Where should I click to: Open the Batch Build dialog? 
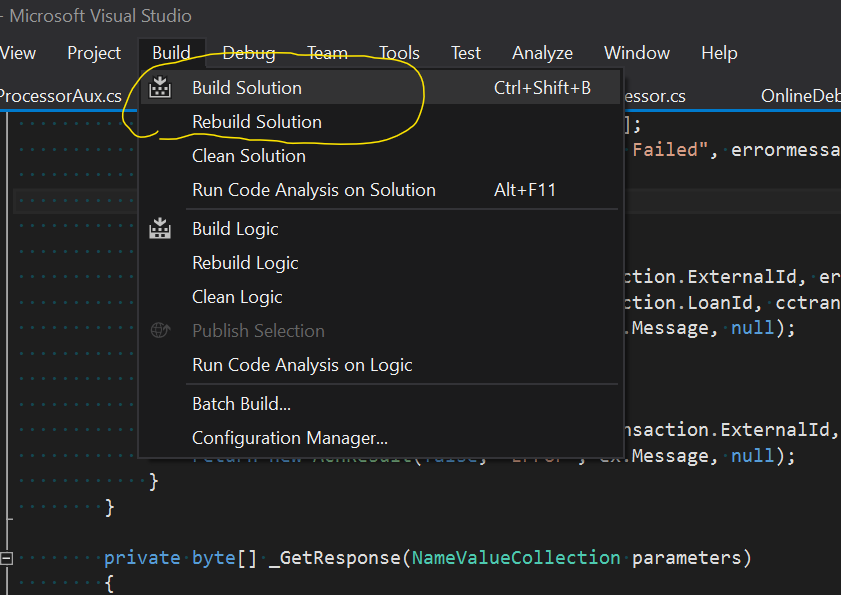[x=241, y=404]
